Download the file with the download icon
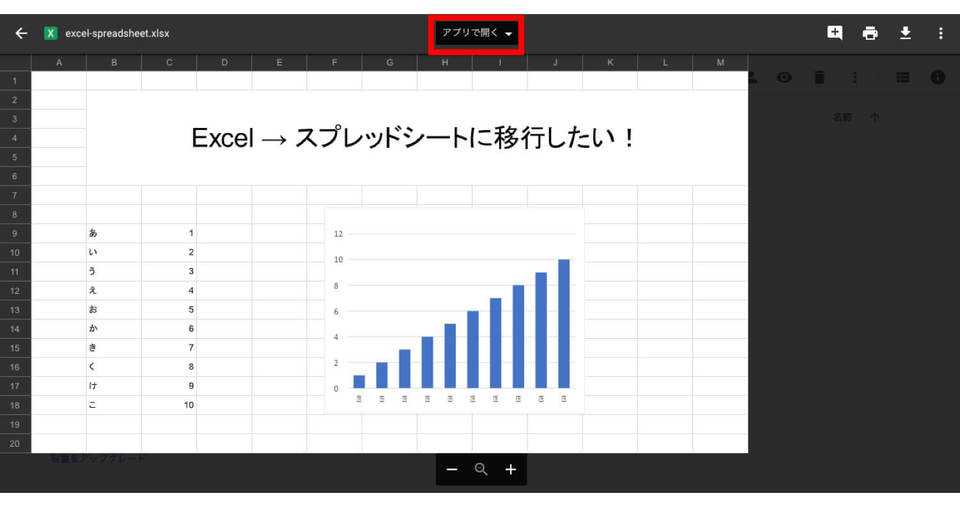This screenshot has width=960, height=507. [905, 33]
